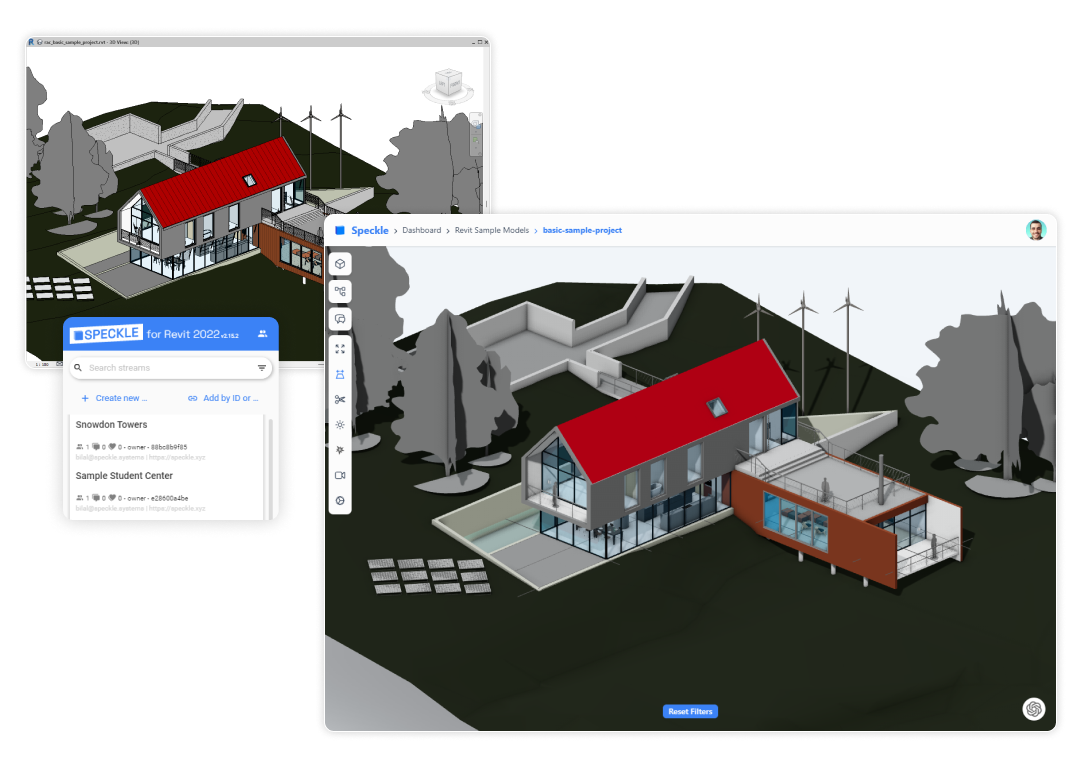Open the scene explorer graph icon
The height and width of the screenshot is (758, 1080).
coord(340,291)
